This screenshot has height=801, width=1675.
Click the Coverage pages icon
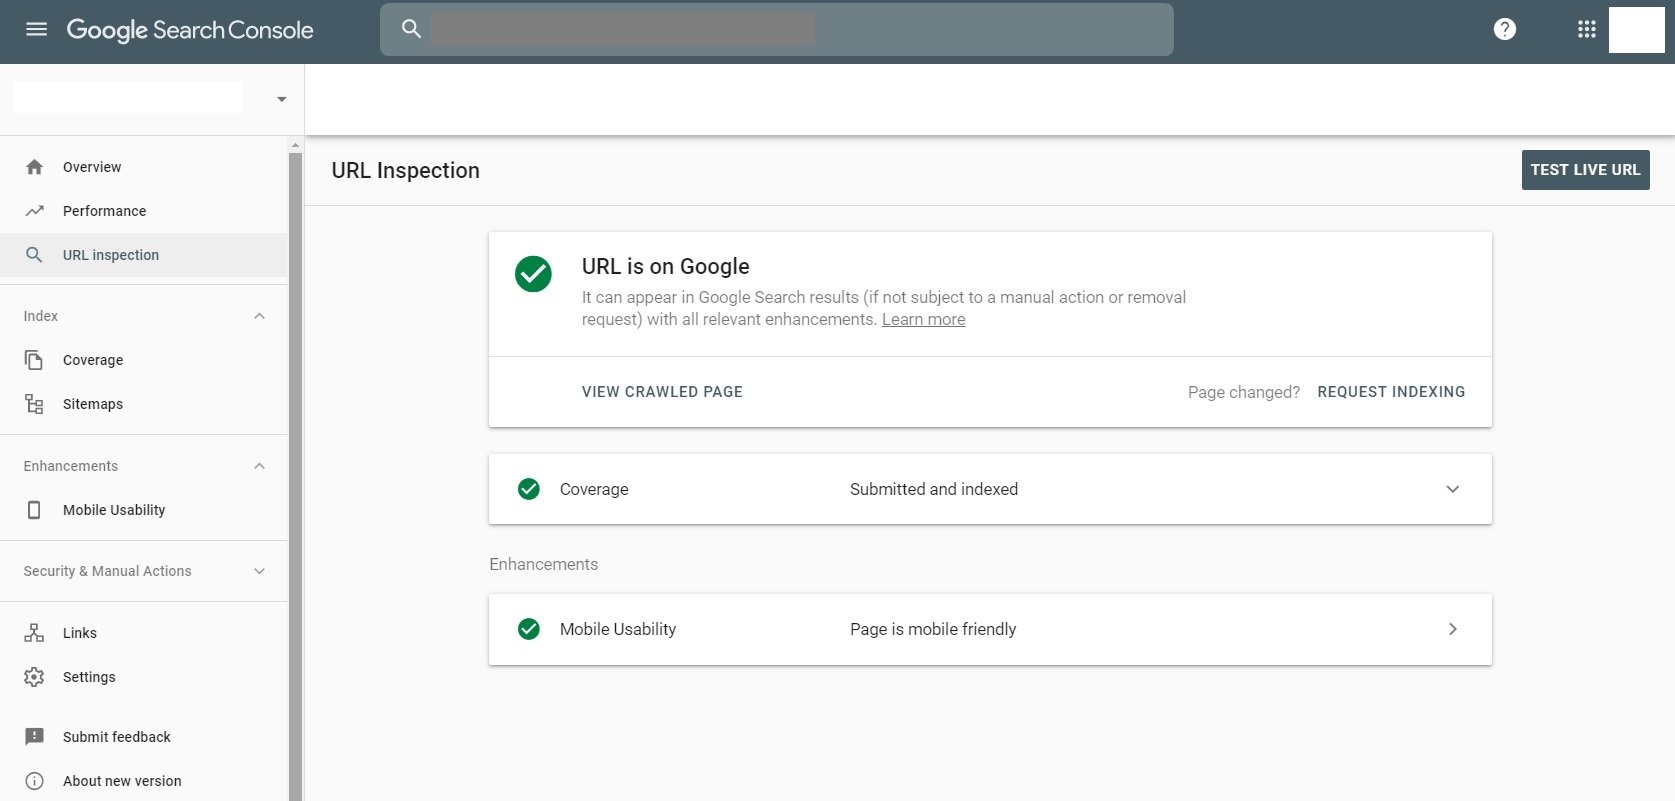(x=34, y=360)
